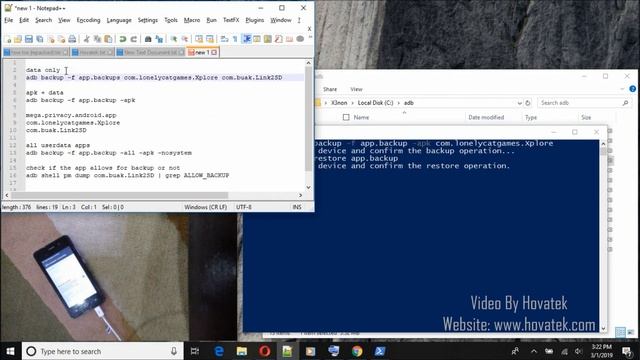Image resolution: width=640 pixels, height=360 pixels.
Task: Open the Plugins menu
Action: click(254, 20)
